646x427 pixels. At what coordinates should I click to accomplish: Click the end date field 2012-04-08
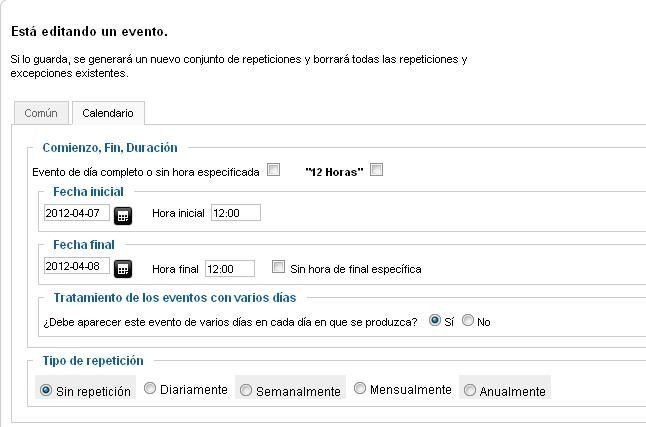(77, 266)
